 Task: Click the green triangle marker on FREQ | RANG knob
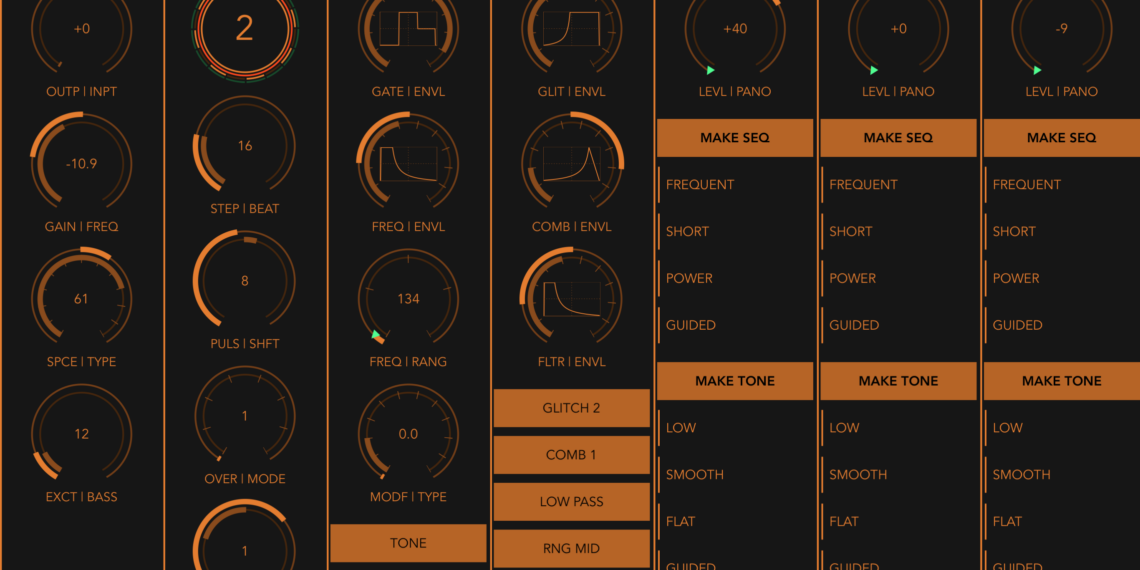point(377,335)
